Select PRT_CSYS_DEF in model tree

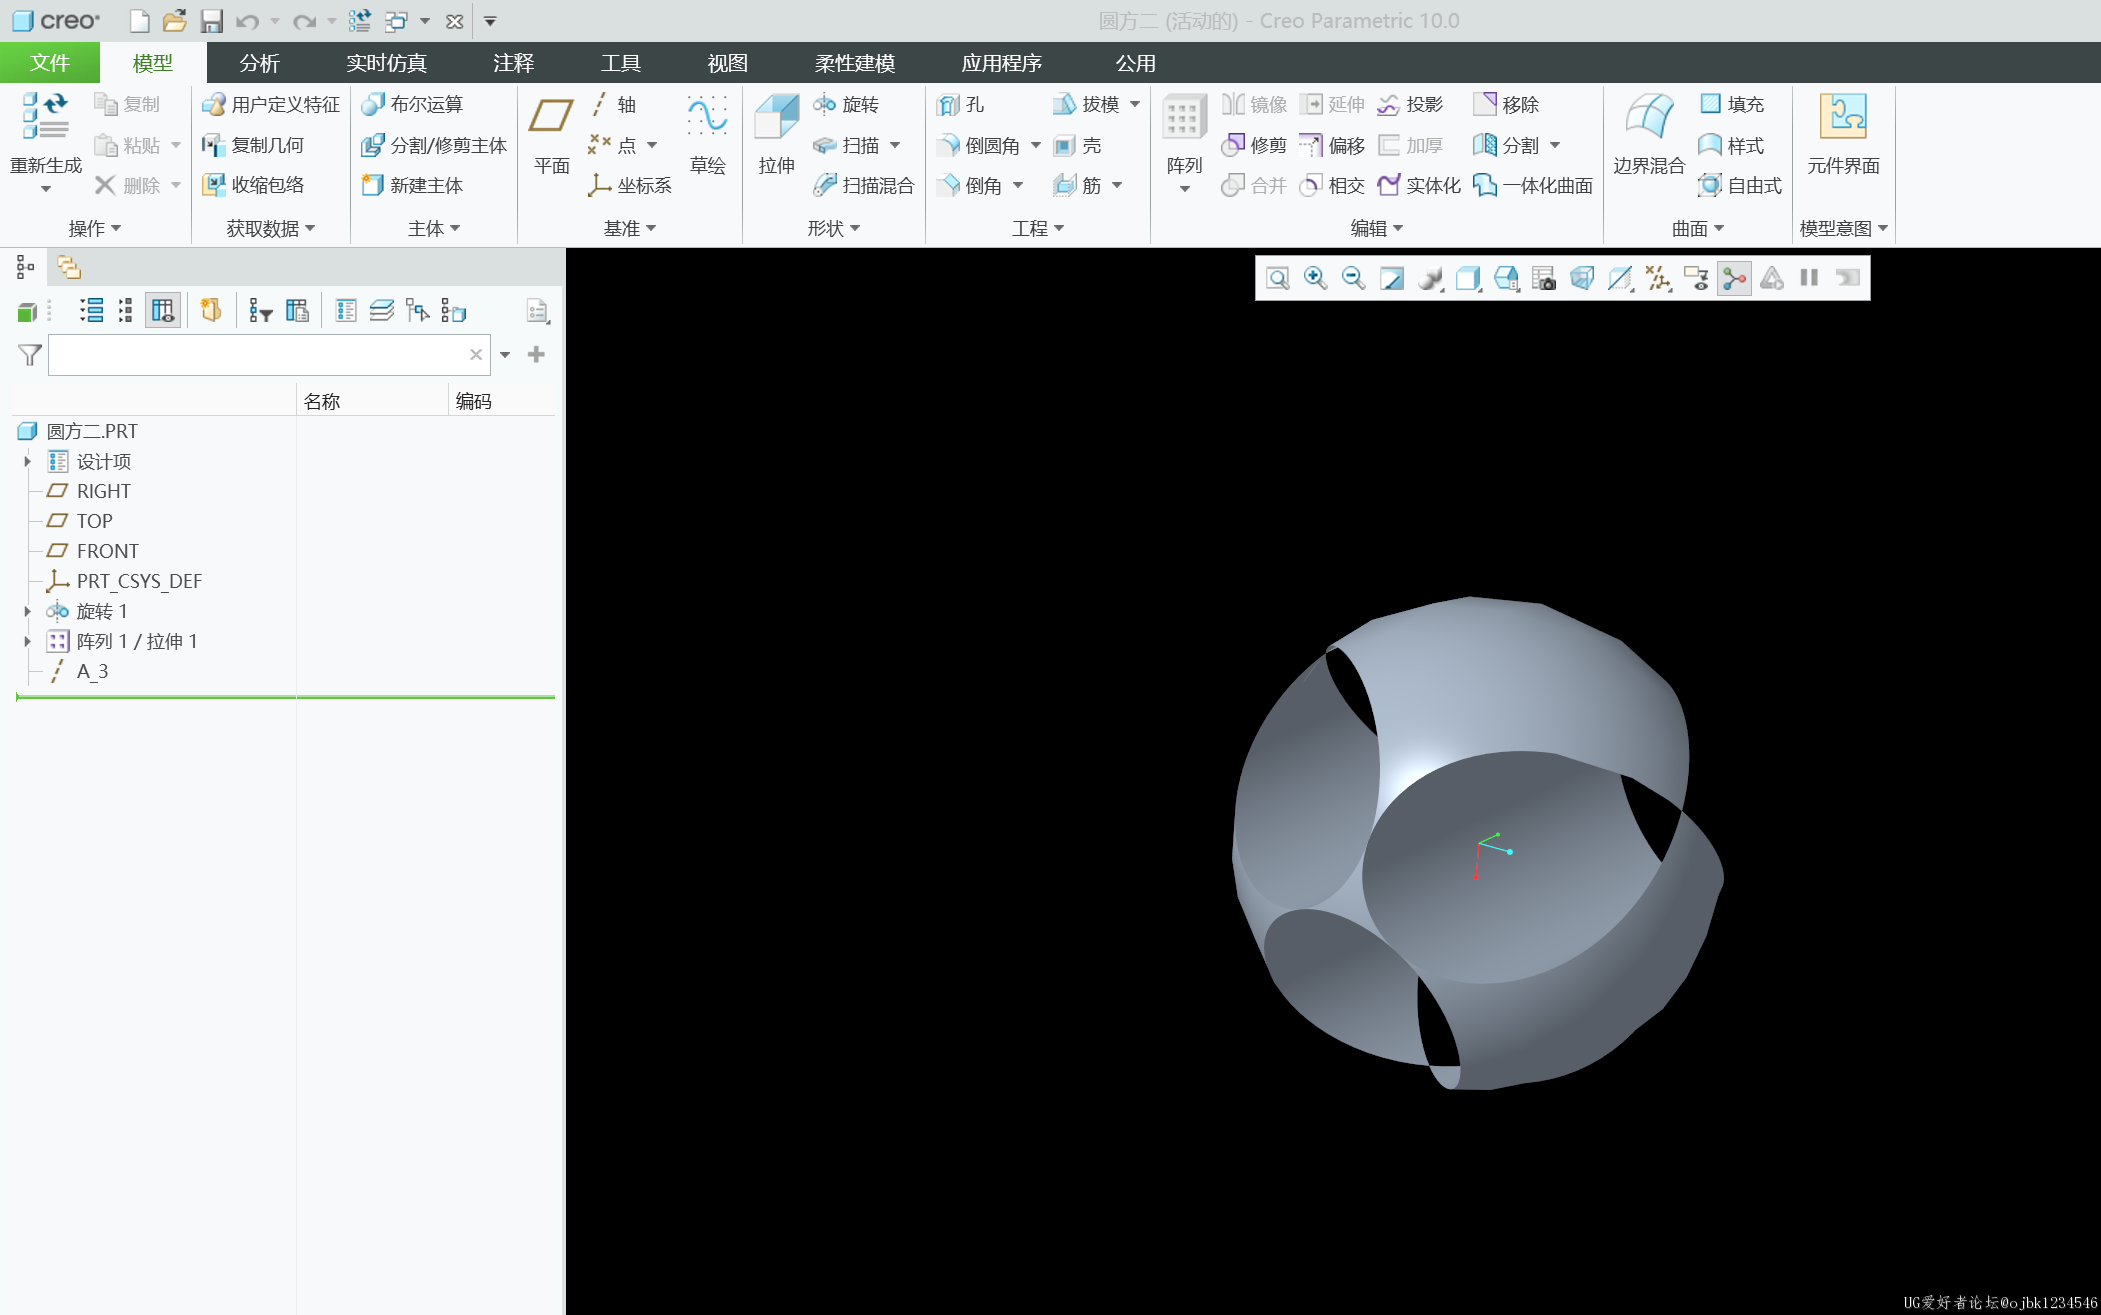pos(124,581)
